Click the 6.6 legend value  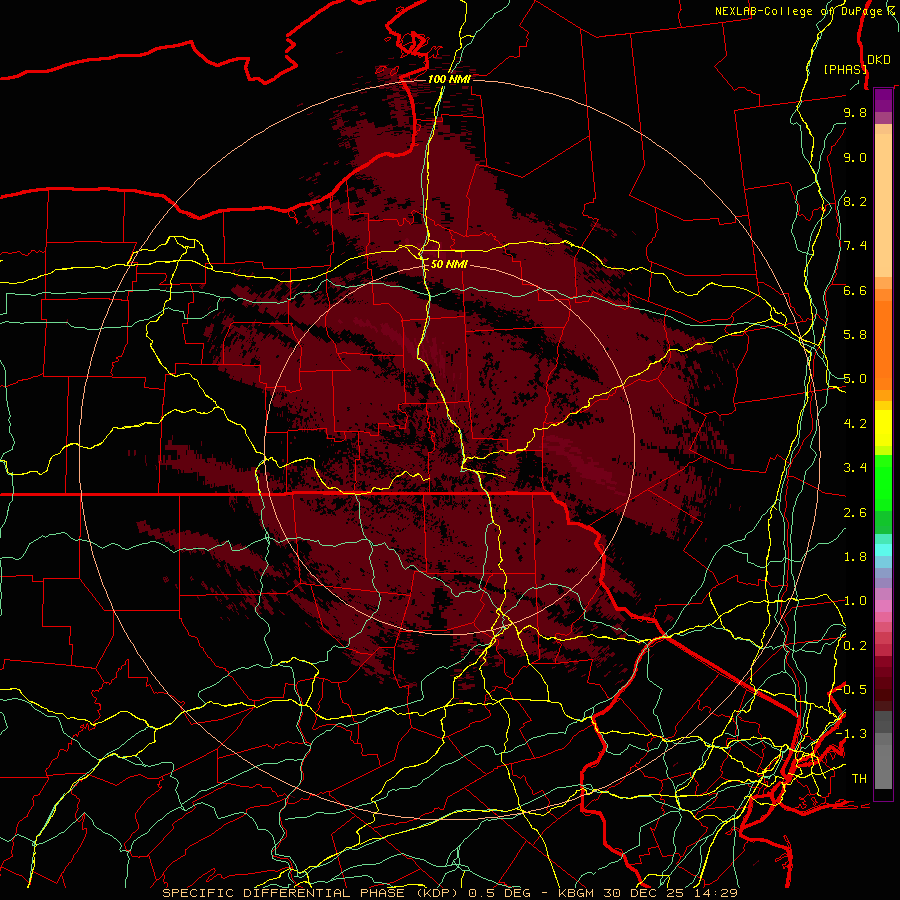[855, 290]
